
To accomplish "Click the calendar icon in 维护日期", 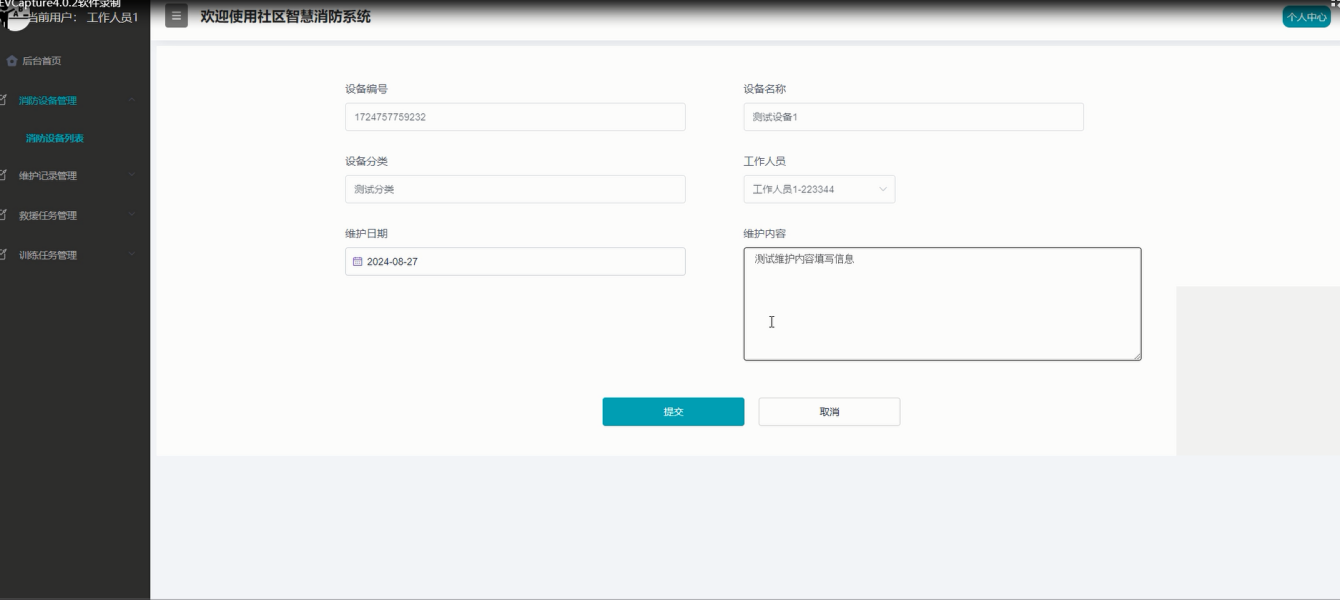I will click(x=358, y=261).
